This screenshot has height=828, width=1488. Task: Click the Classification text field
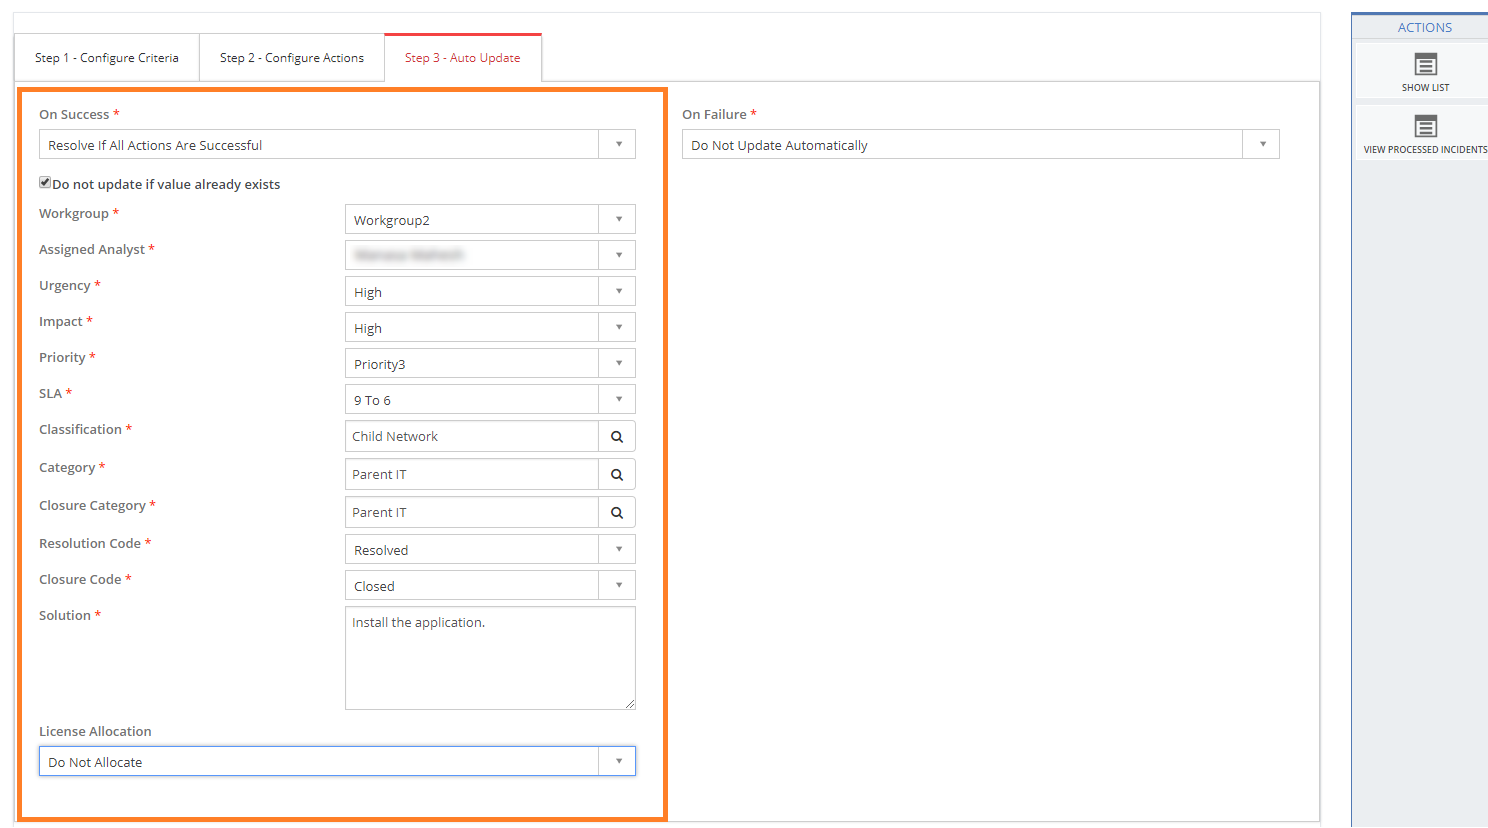coord(472,437)
